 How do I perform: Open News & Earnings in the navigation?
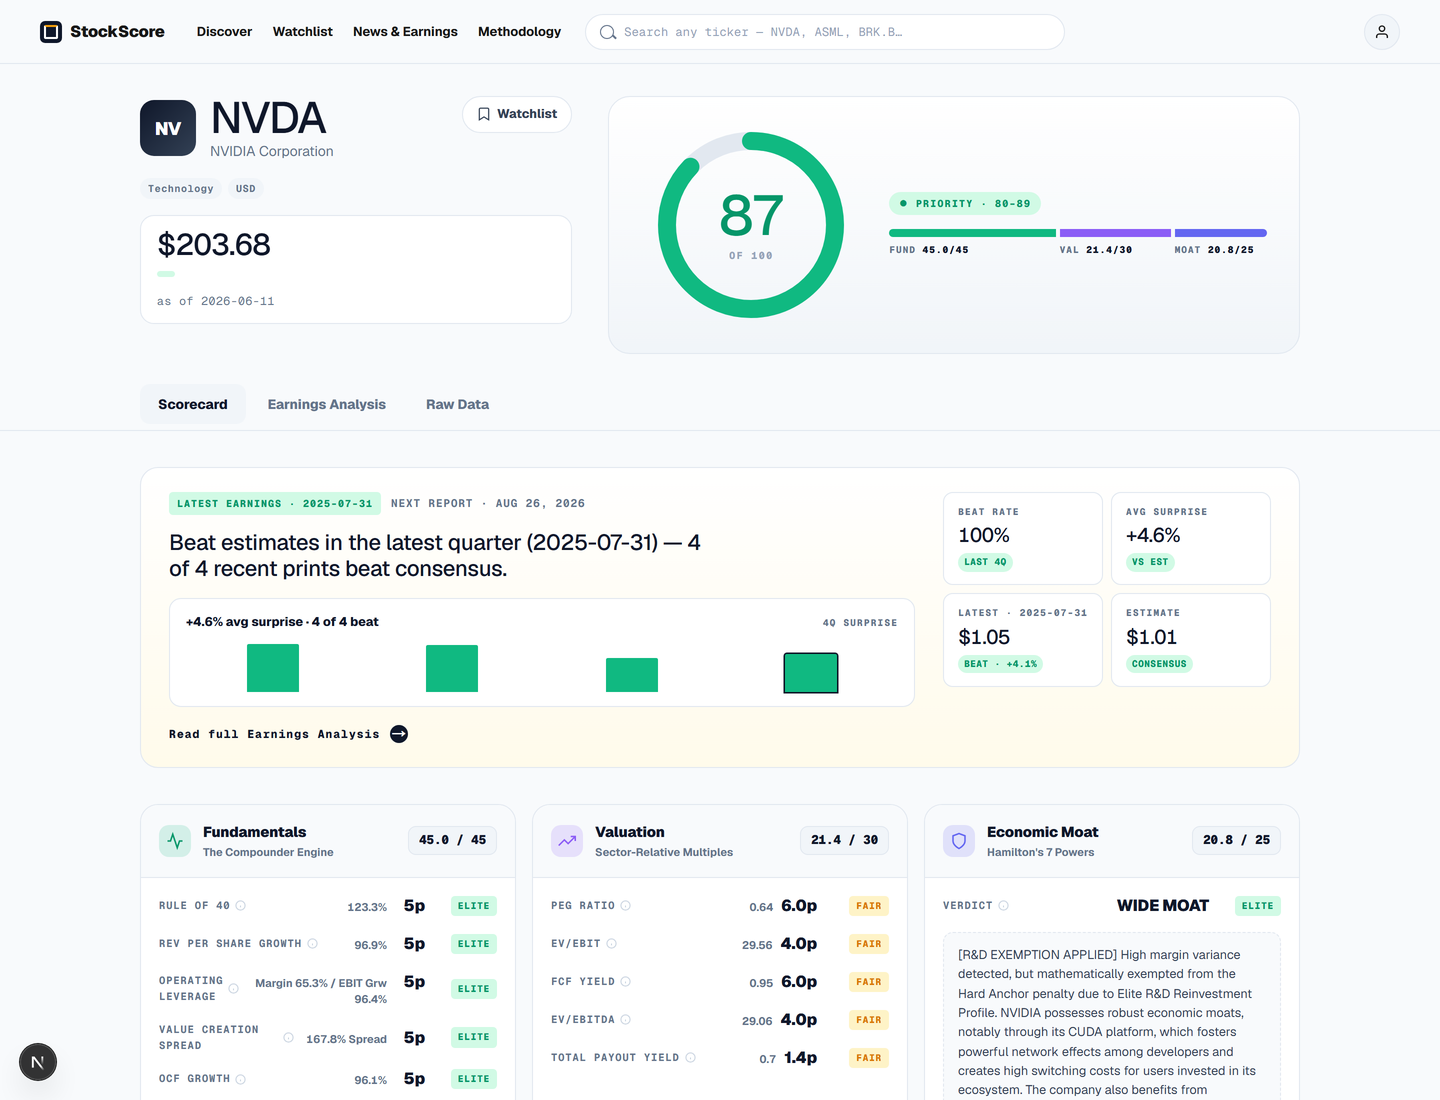click(x=405, y=32)
